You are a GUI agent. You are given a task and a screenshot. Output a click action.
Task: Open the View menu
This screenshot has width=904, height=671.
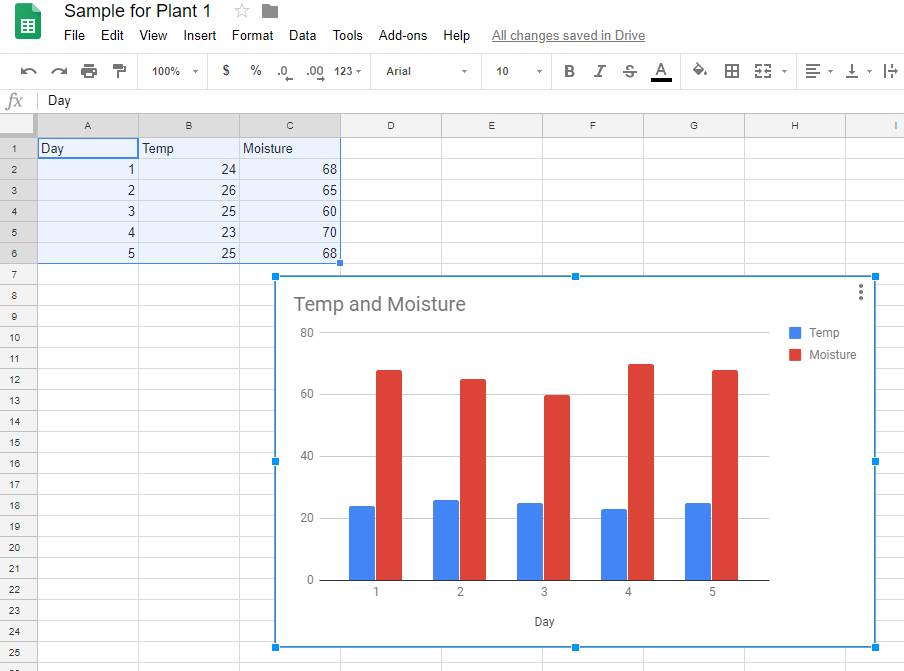pos(153,35)
